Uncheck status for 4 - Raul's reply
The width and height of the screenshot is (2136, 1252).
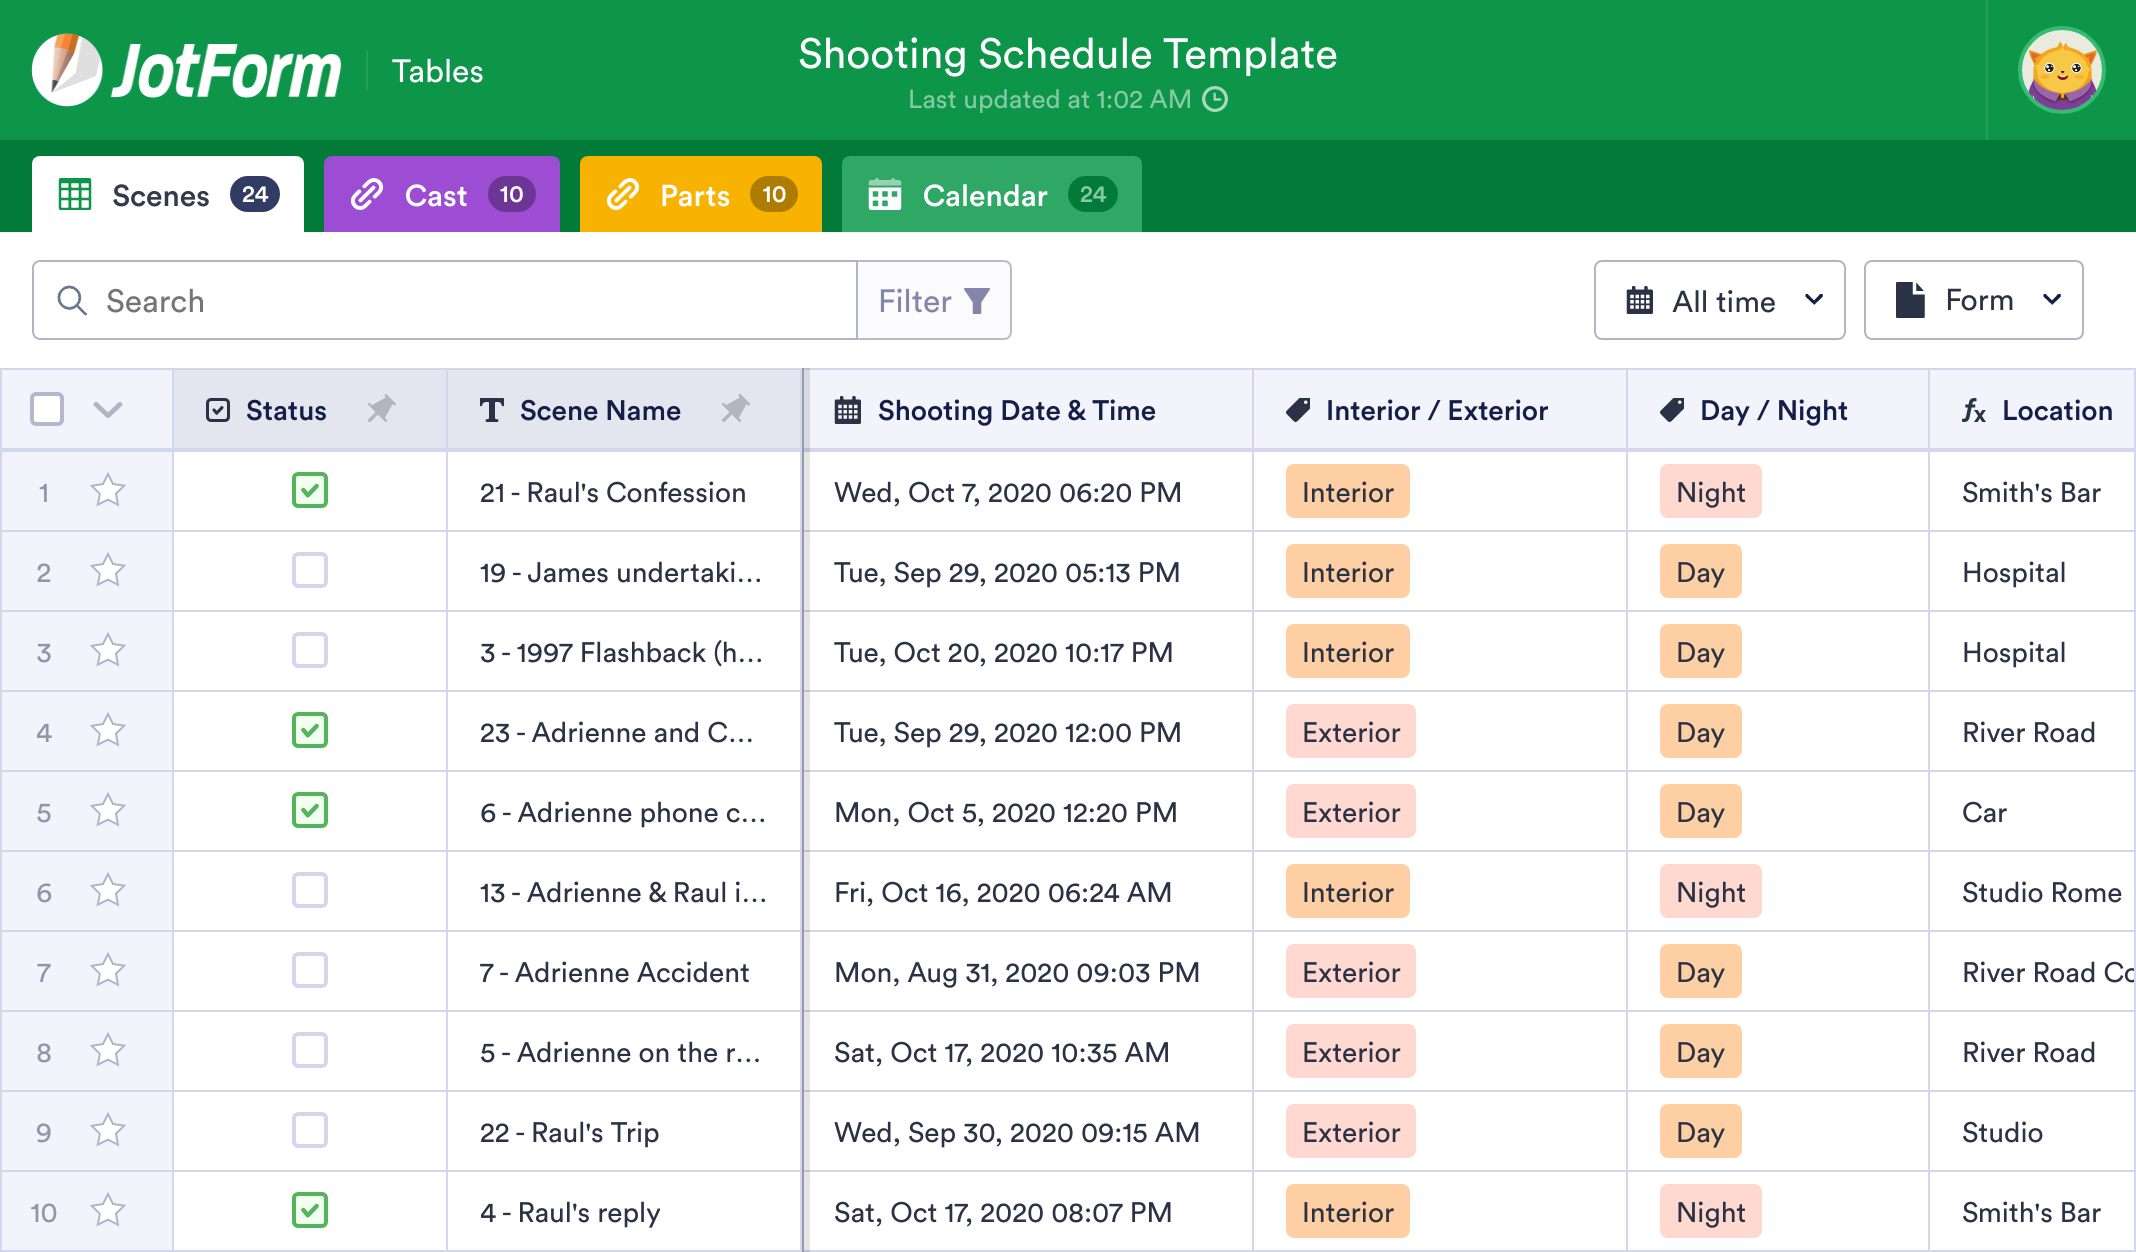pos(310,1211)
